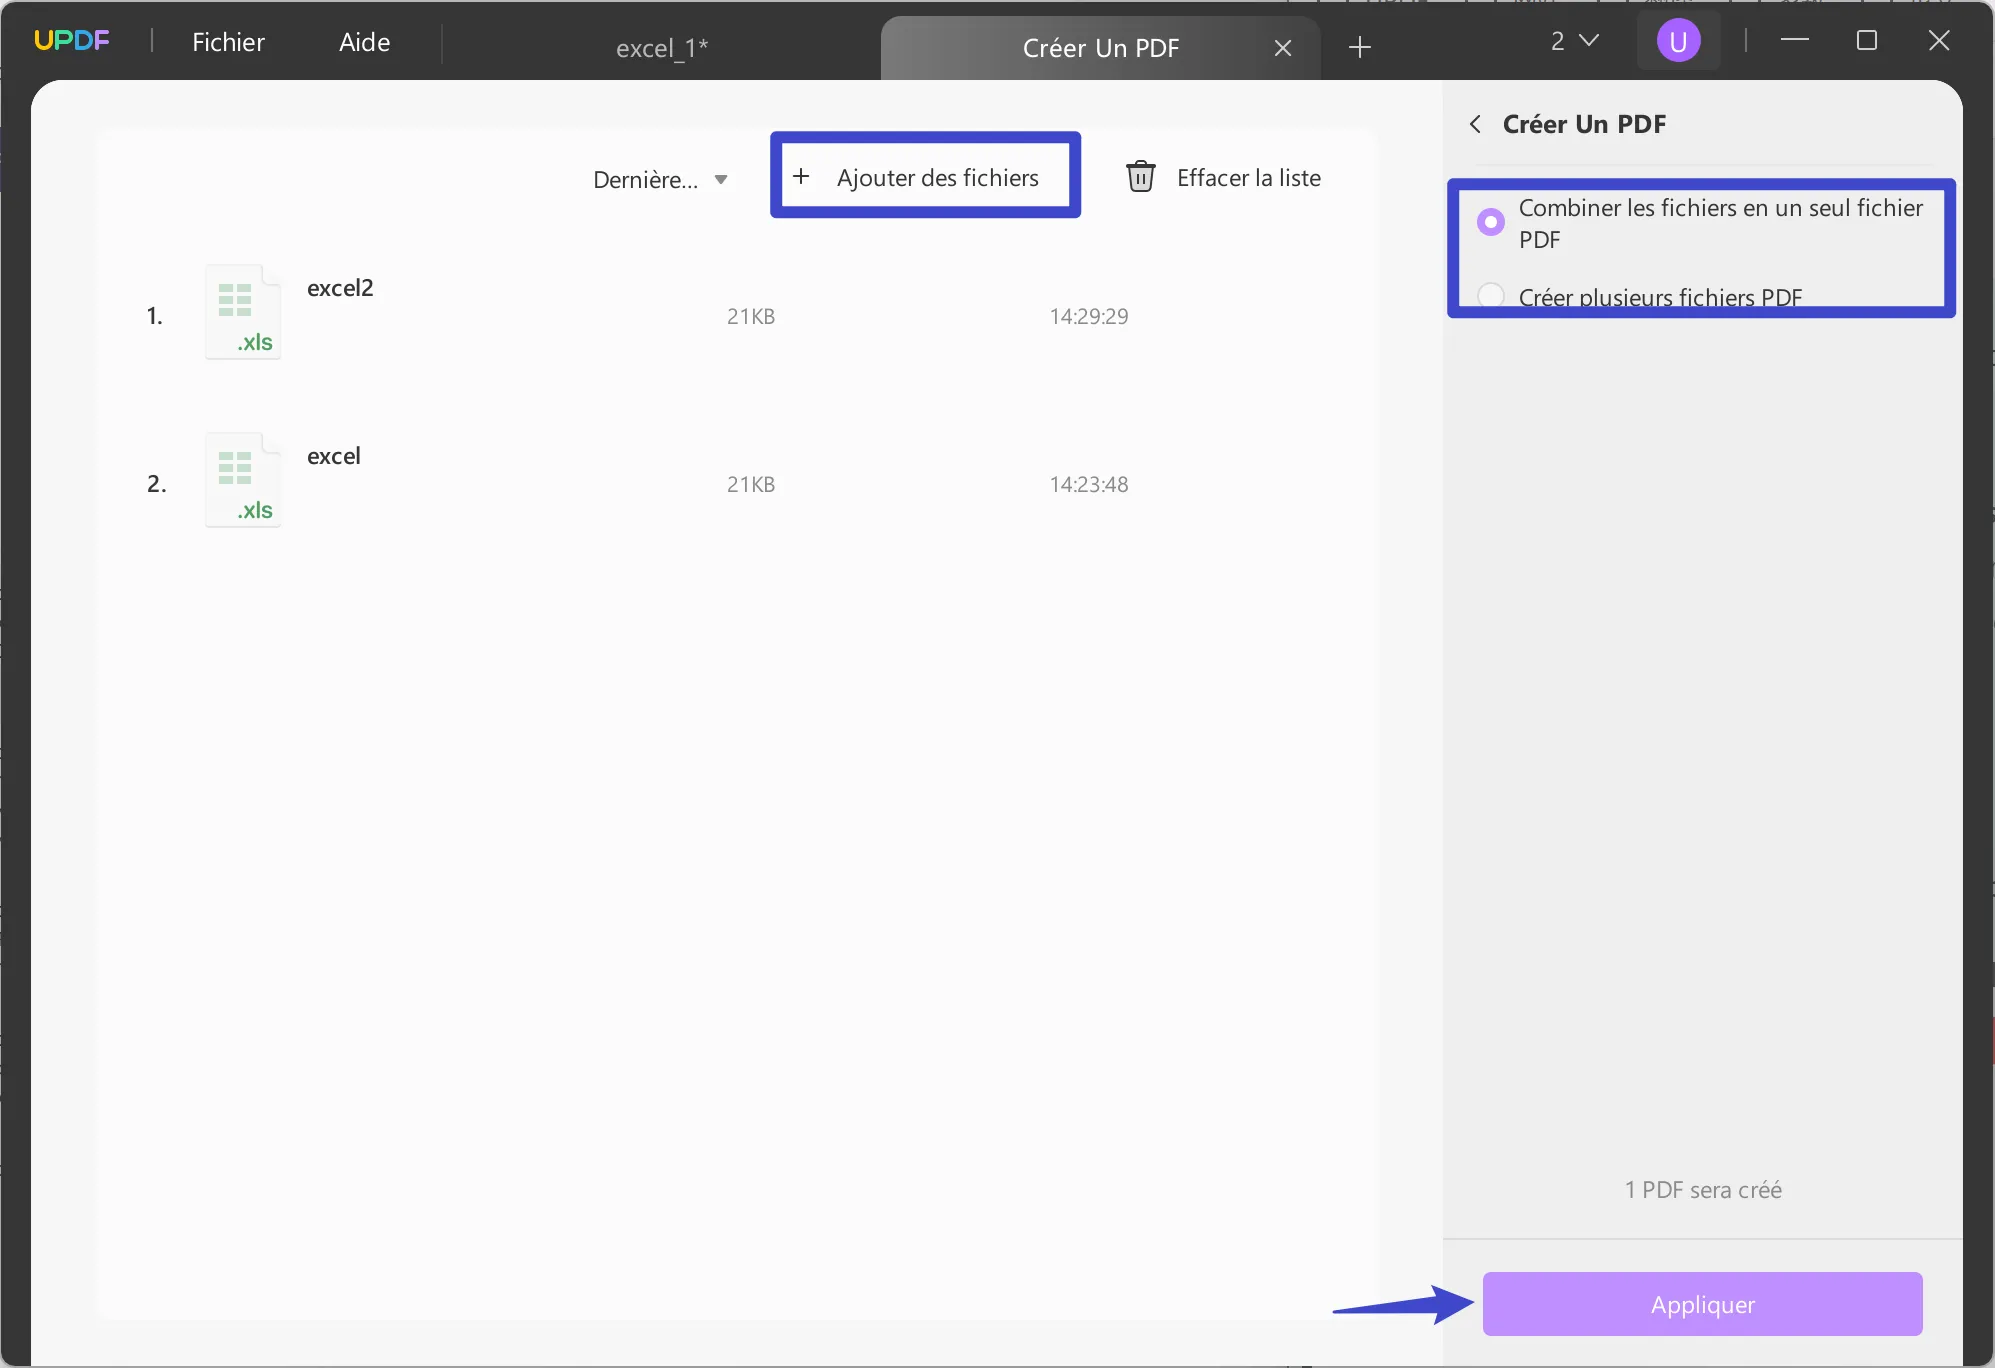Screen dimensions: 1995x1368
Task: Click the excel .xls file icon
Action: pyautogui.click(x=243, y=480)
